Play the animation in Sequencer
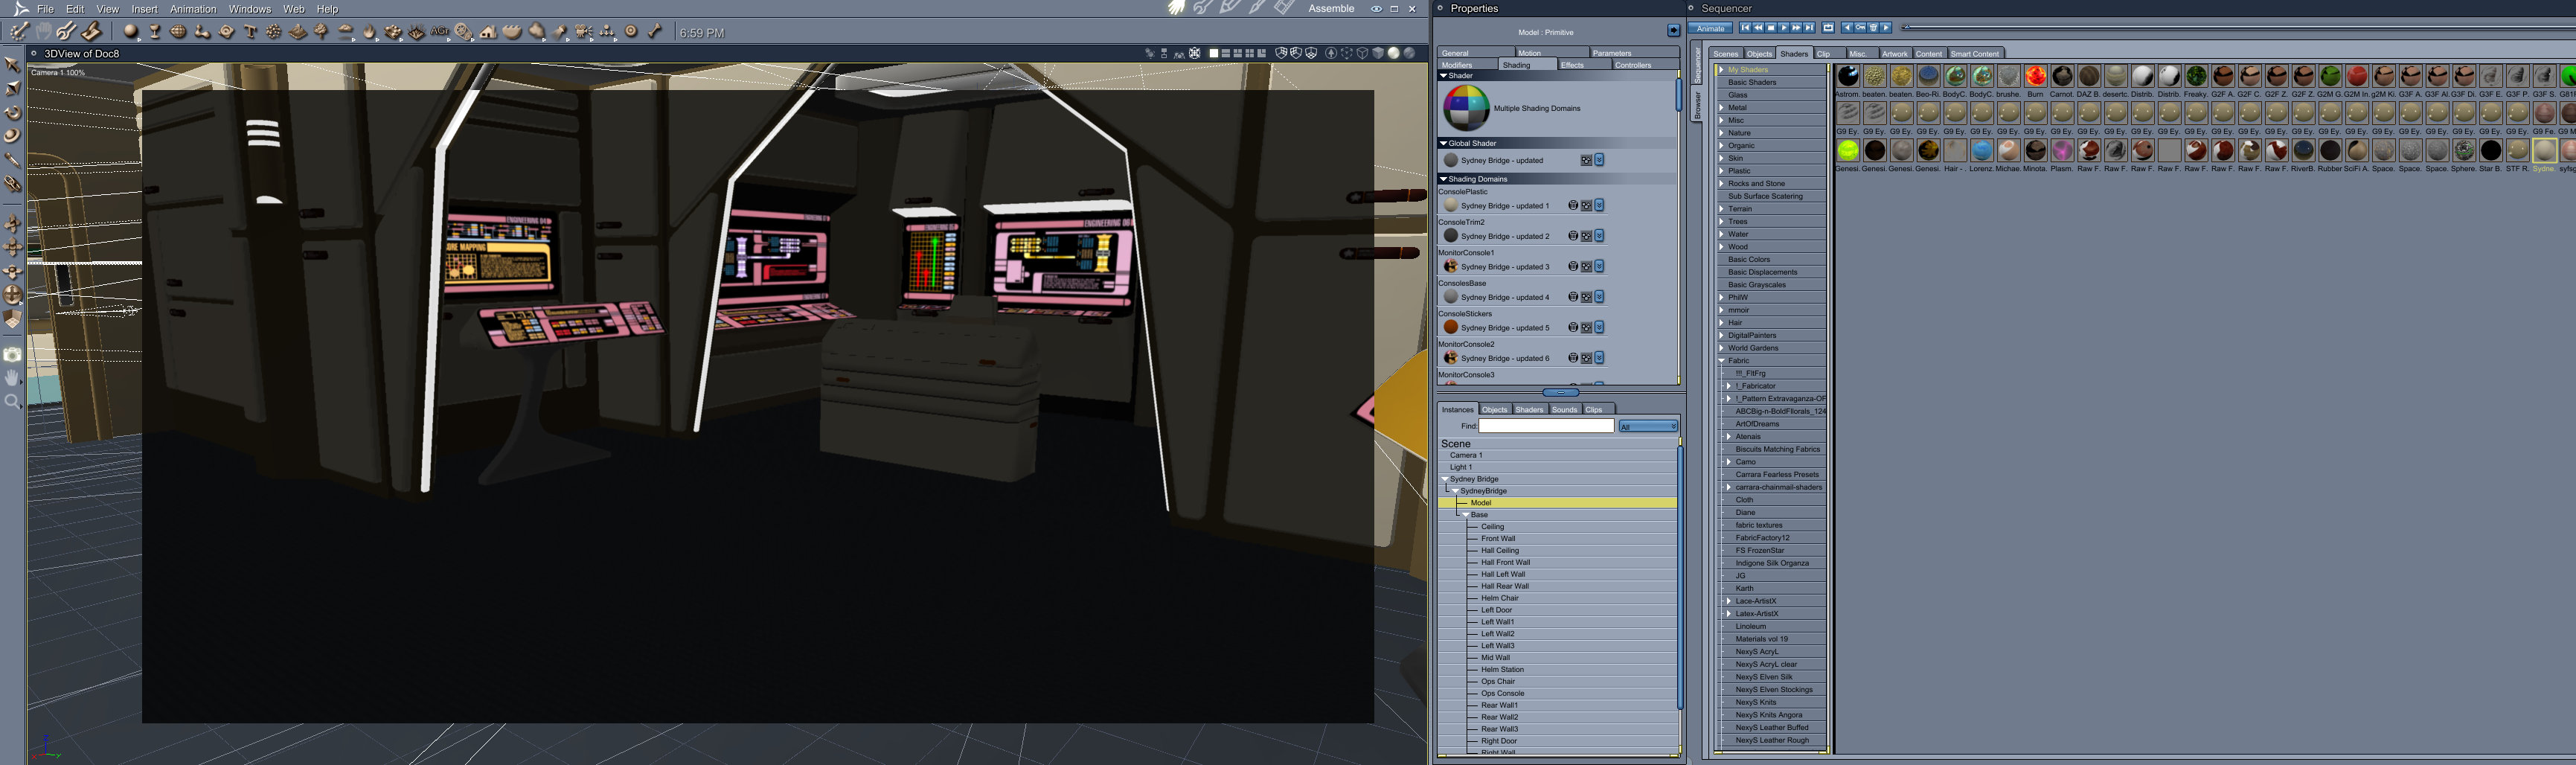This screenshot has width=2576, height=765. 1784,28
